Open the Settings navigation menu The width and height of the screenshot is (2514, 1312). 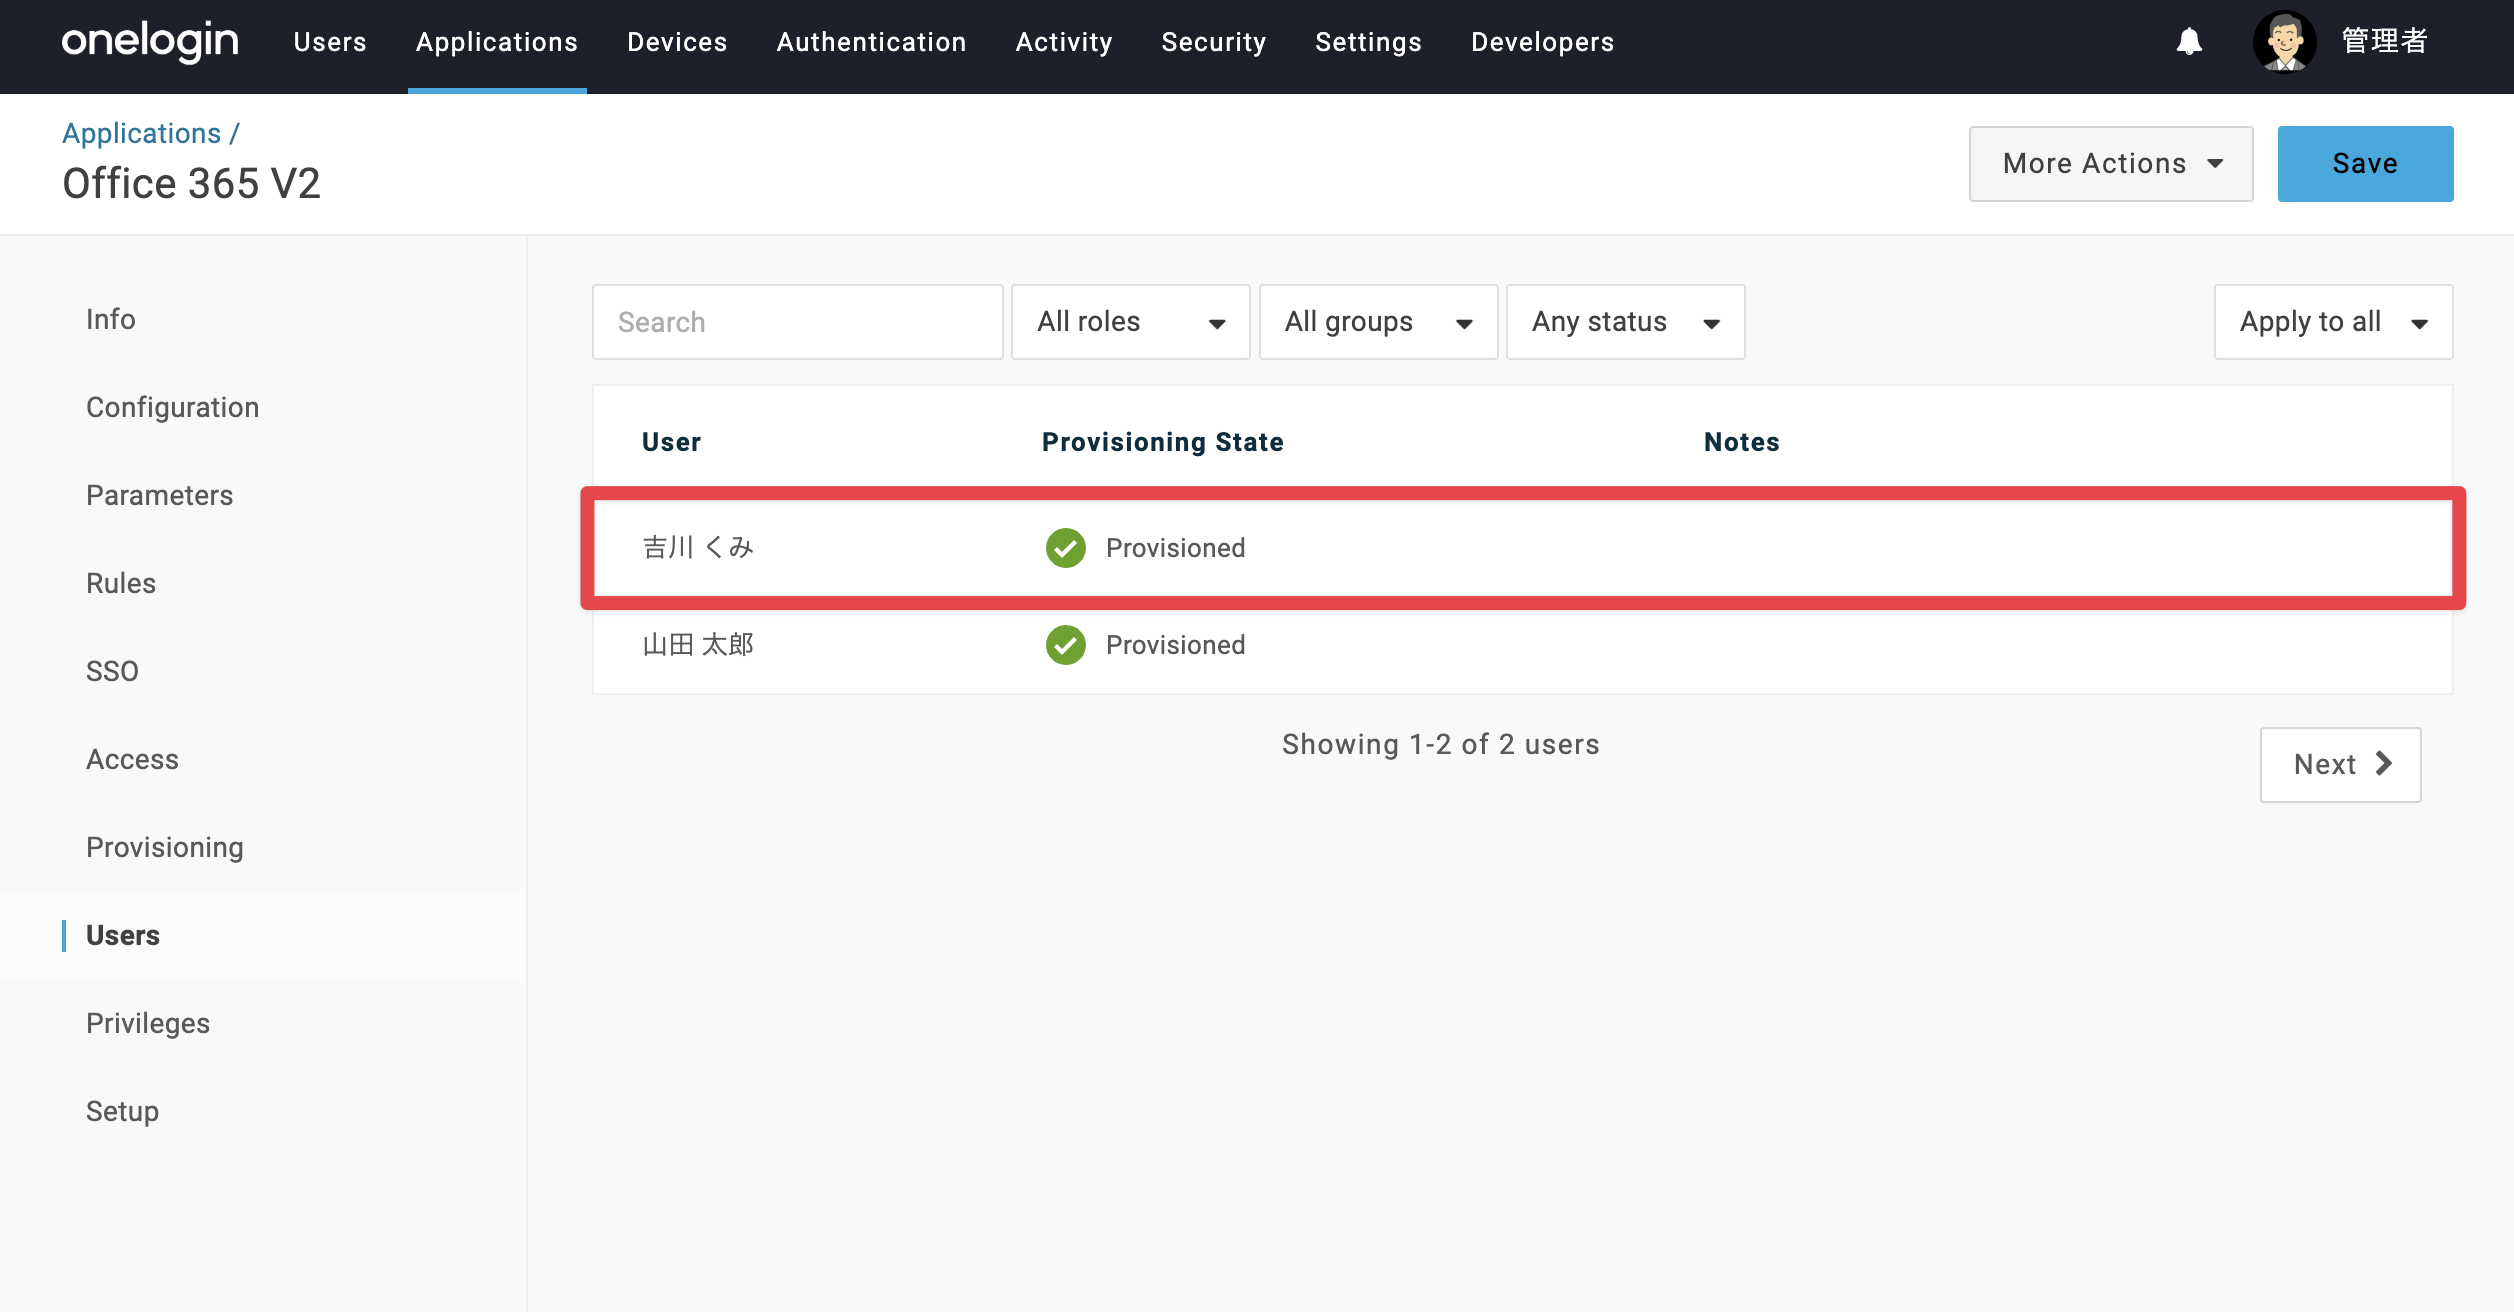click(1369, 42)
